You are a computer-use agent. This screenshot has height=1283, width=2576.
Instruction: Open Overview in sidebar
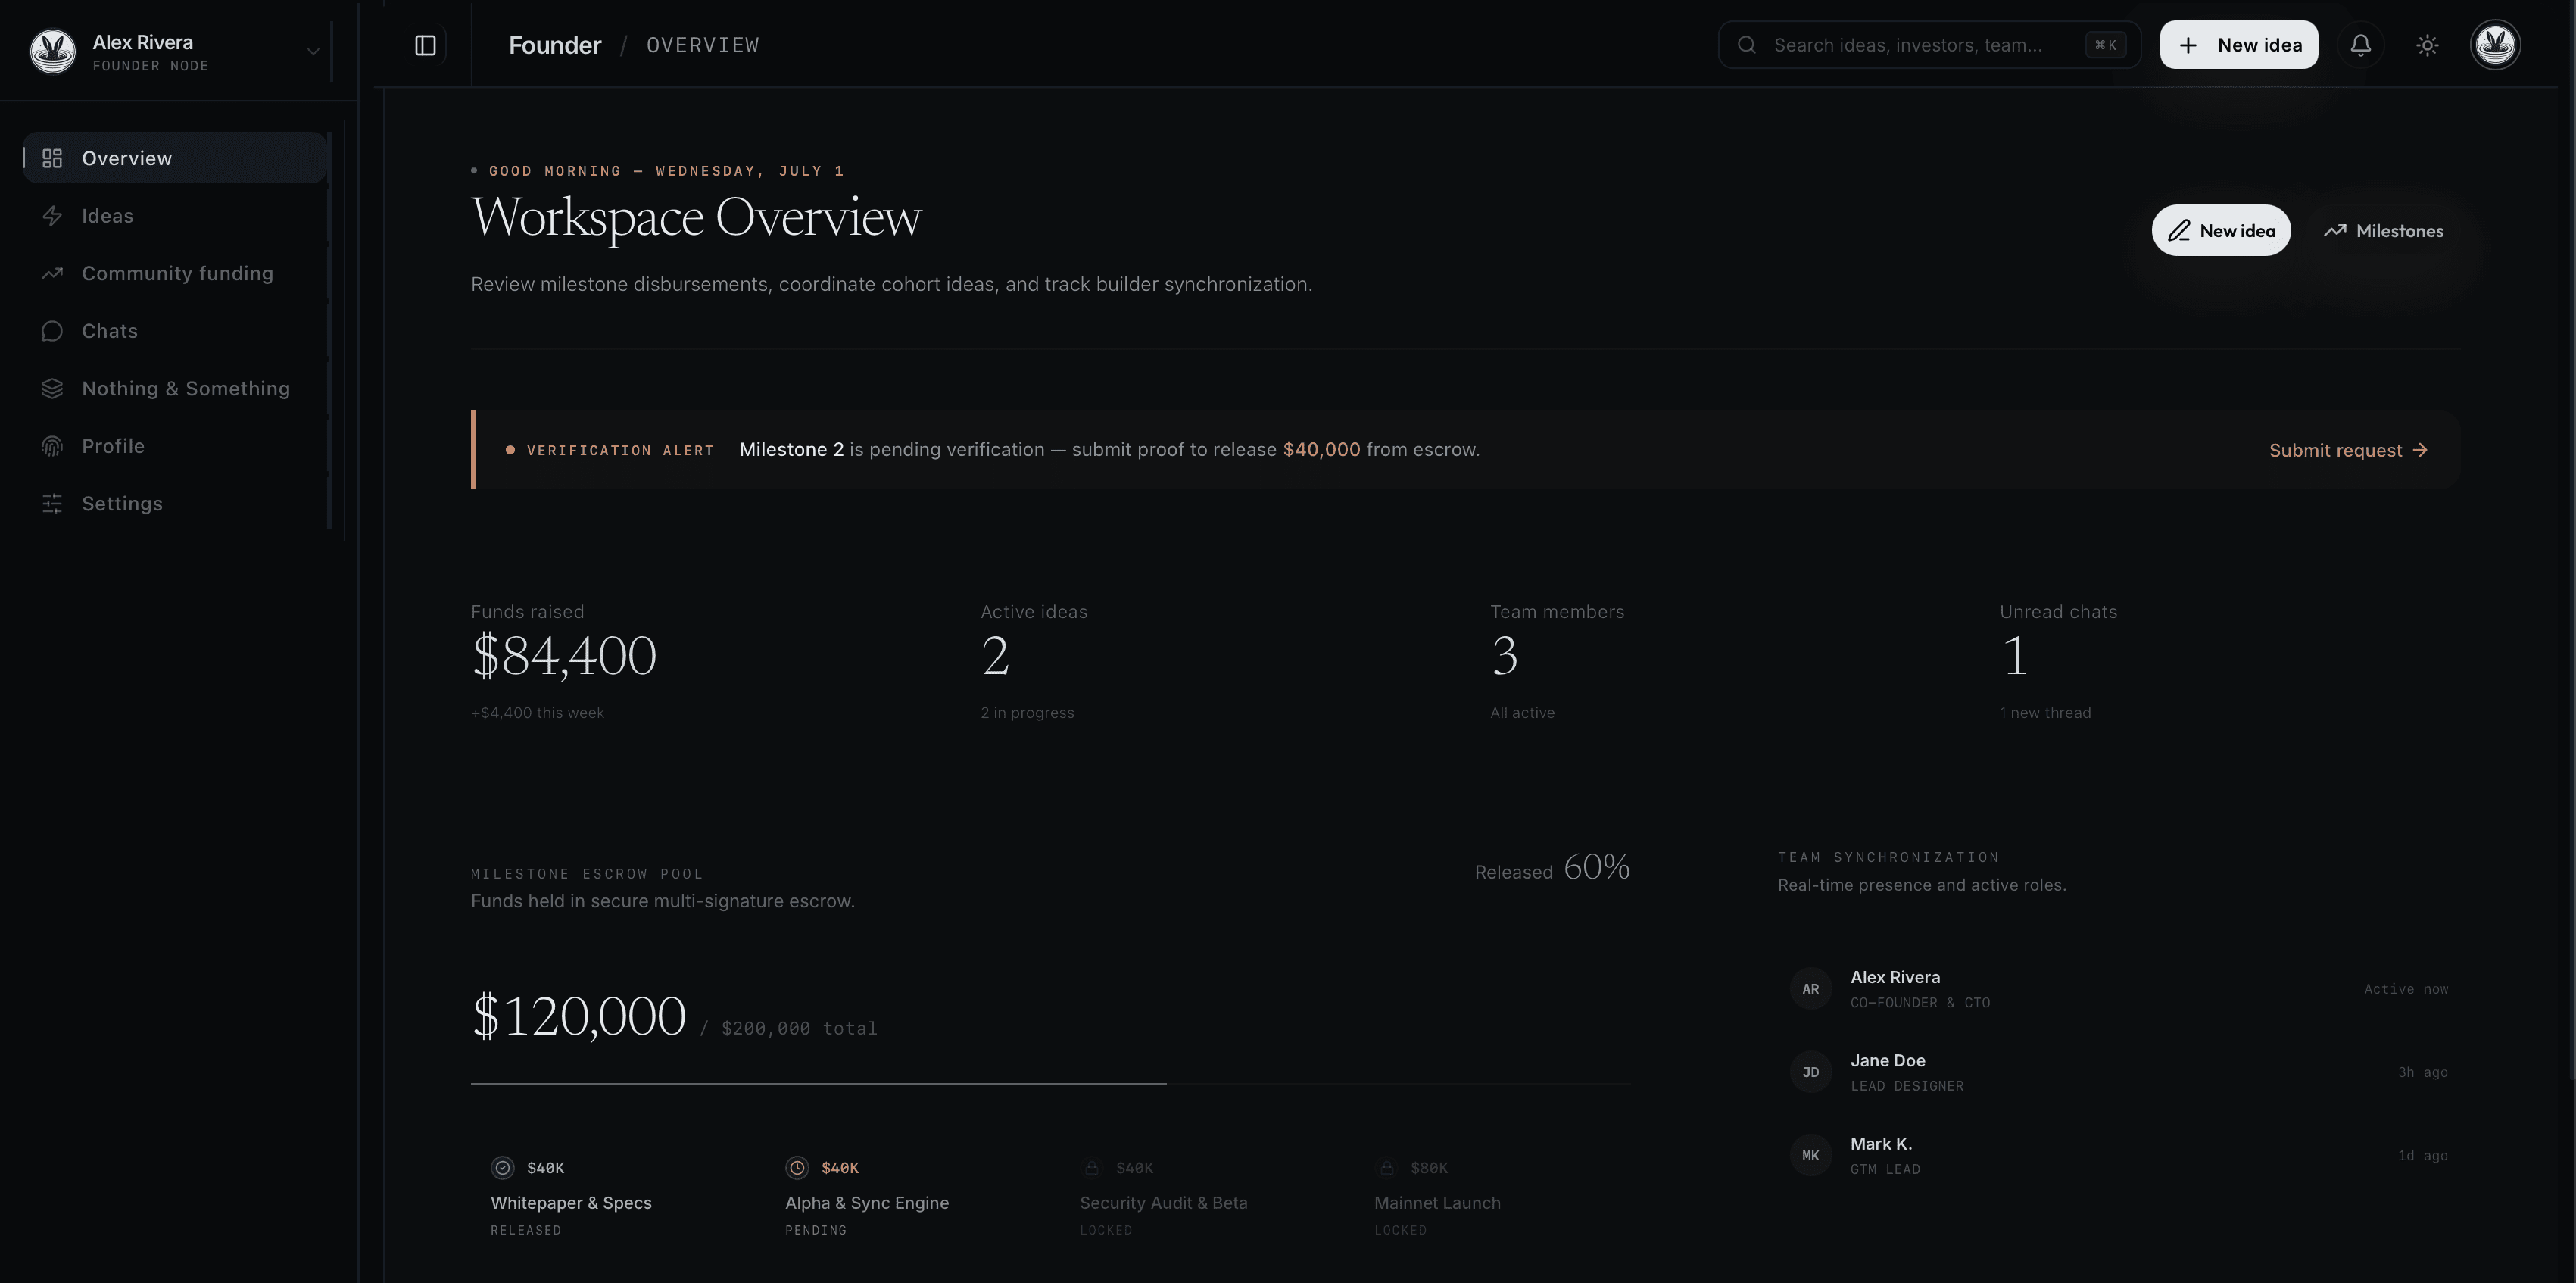pos(175,158)
